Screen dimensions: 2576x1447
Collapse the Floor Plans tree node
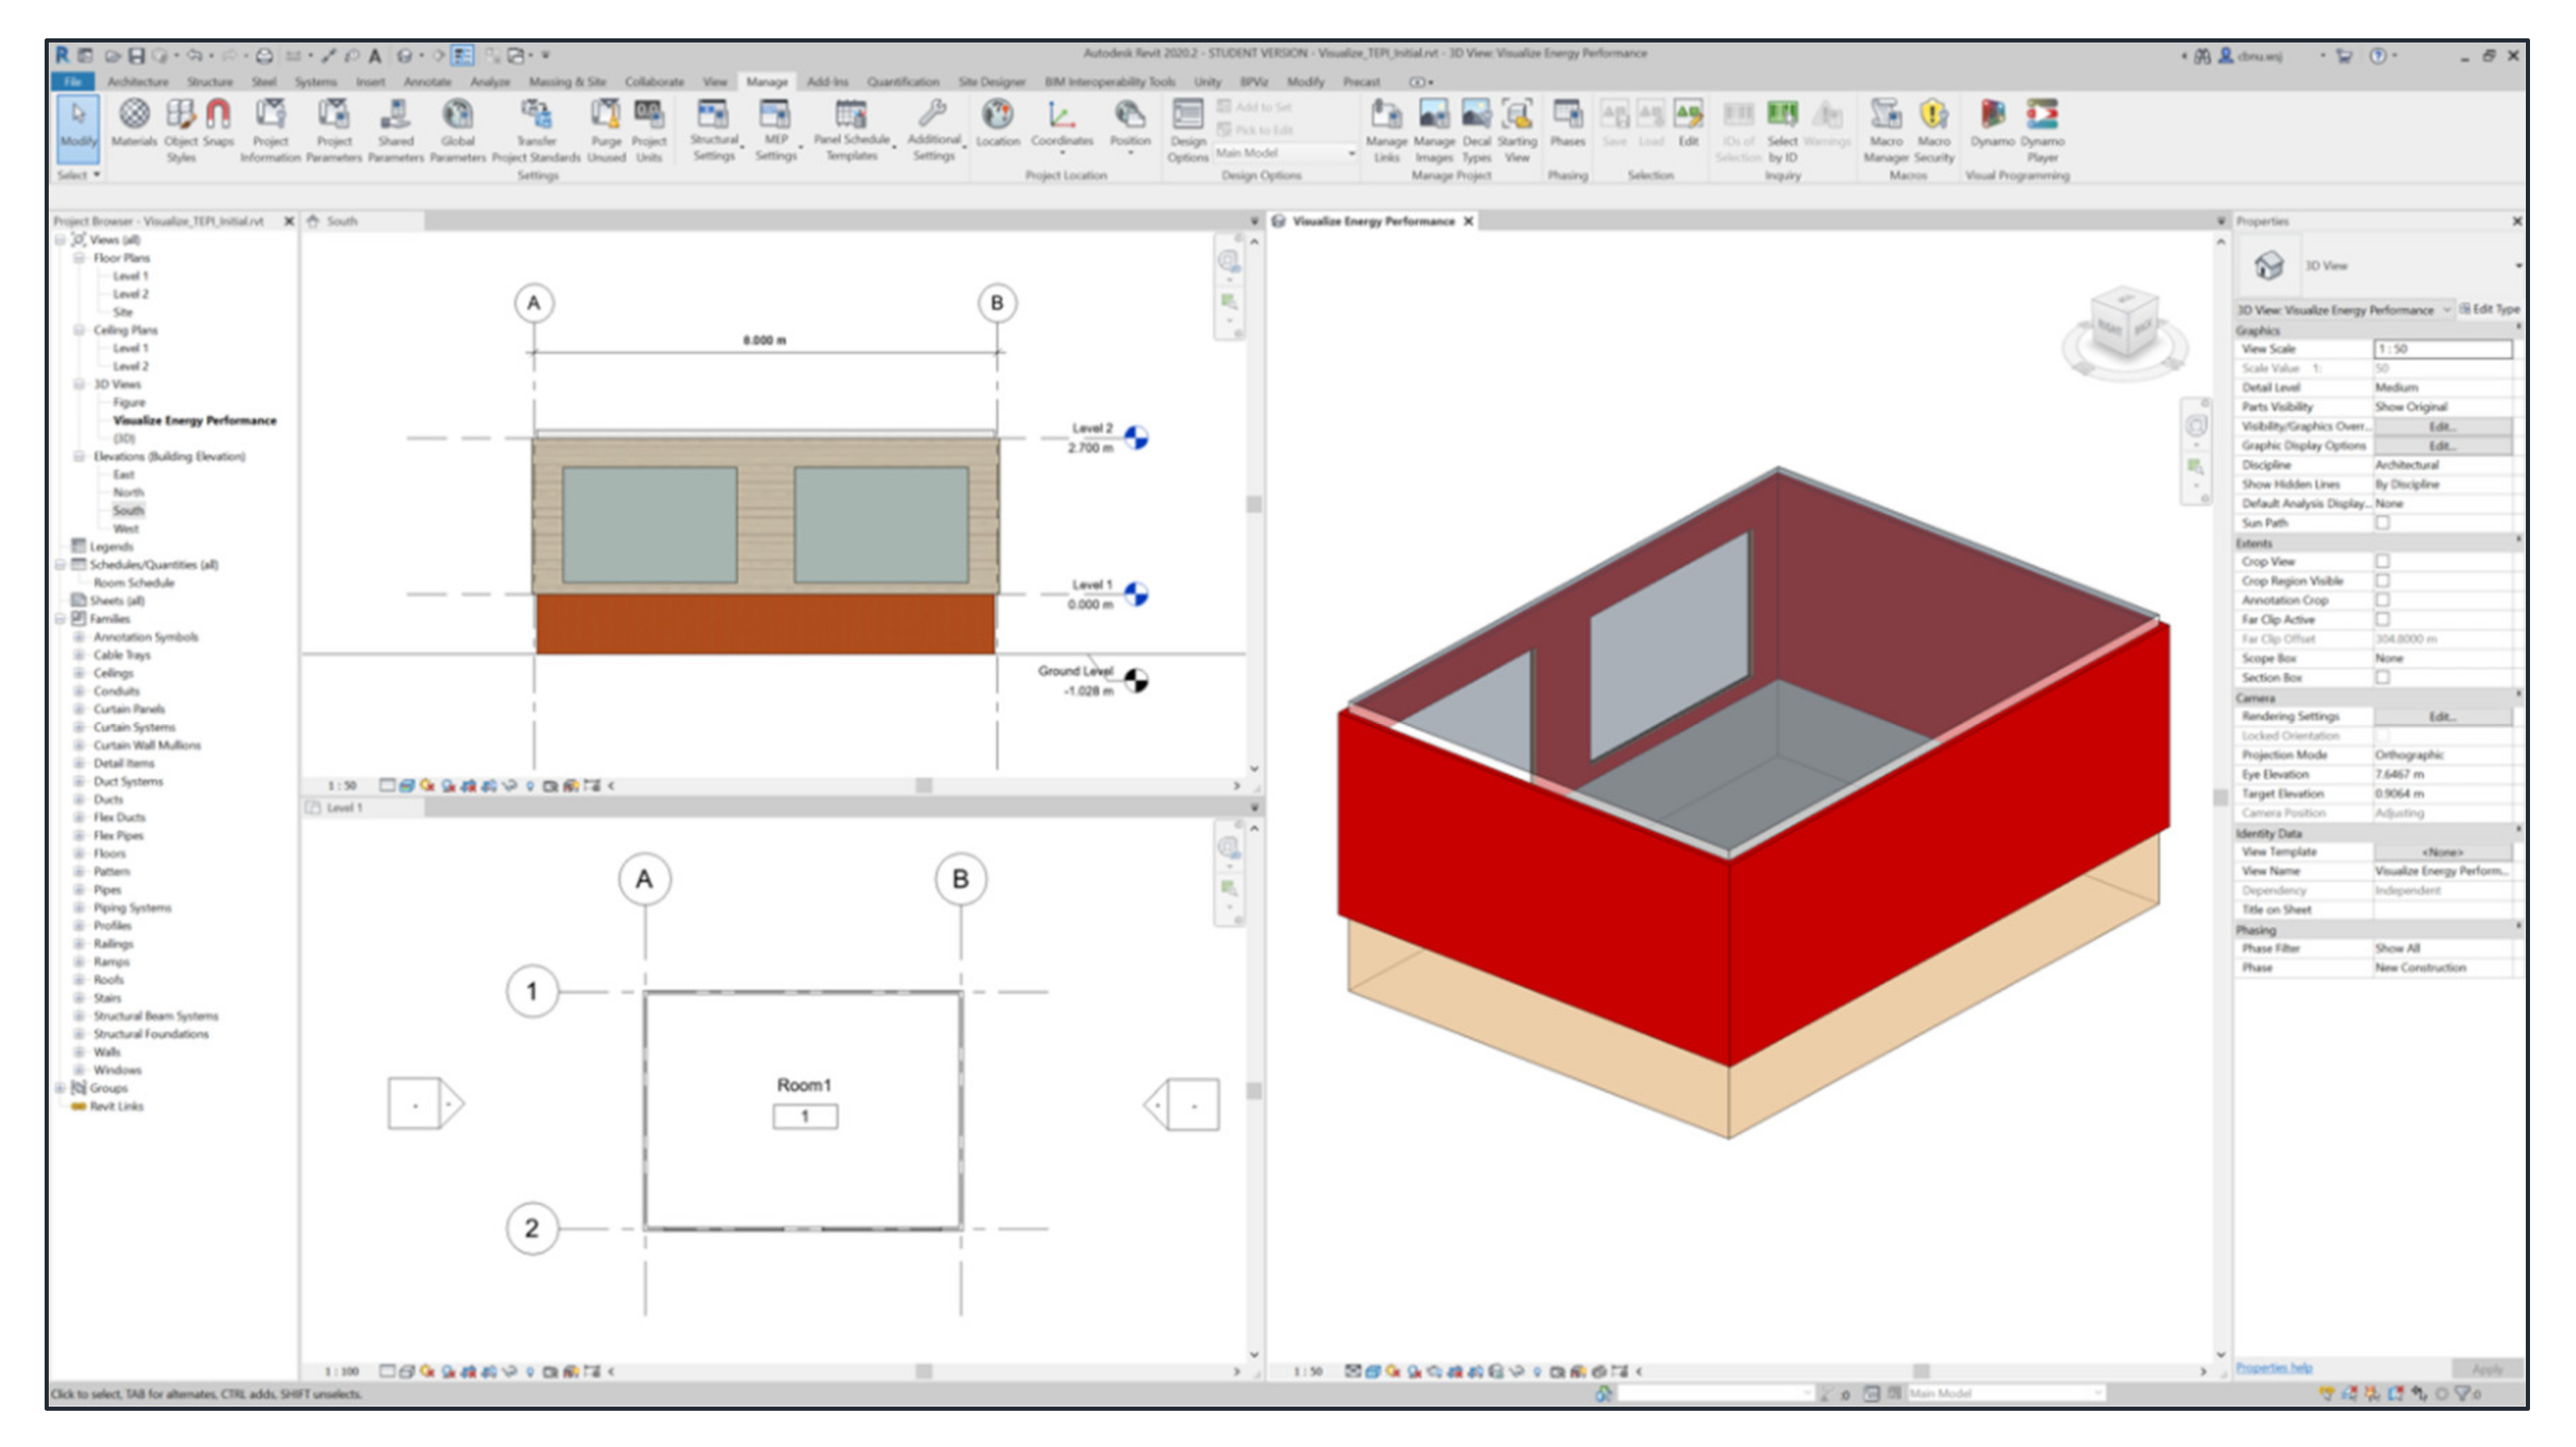[80, 258]
